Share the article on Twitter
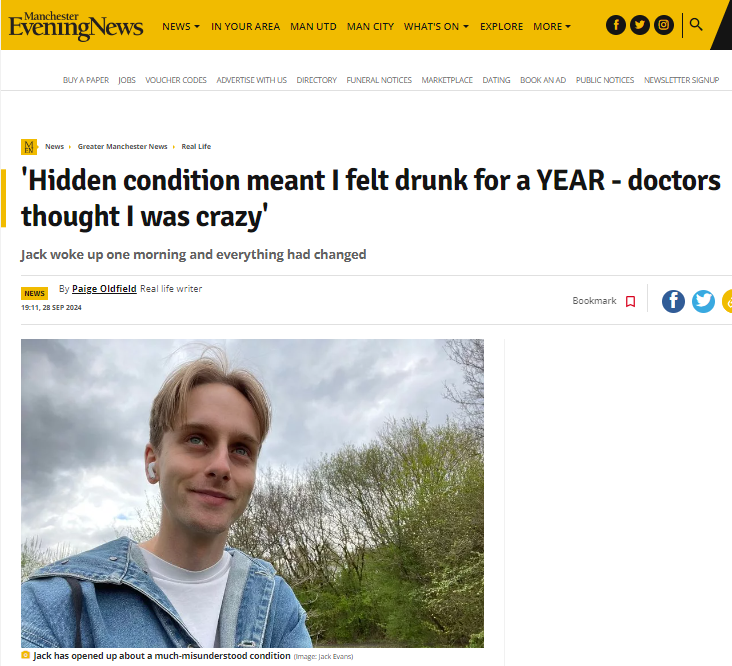This screenshot has width=732, height=666. [704, 301]
